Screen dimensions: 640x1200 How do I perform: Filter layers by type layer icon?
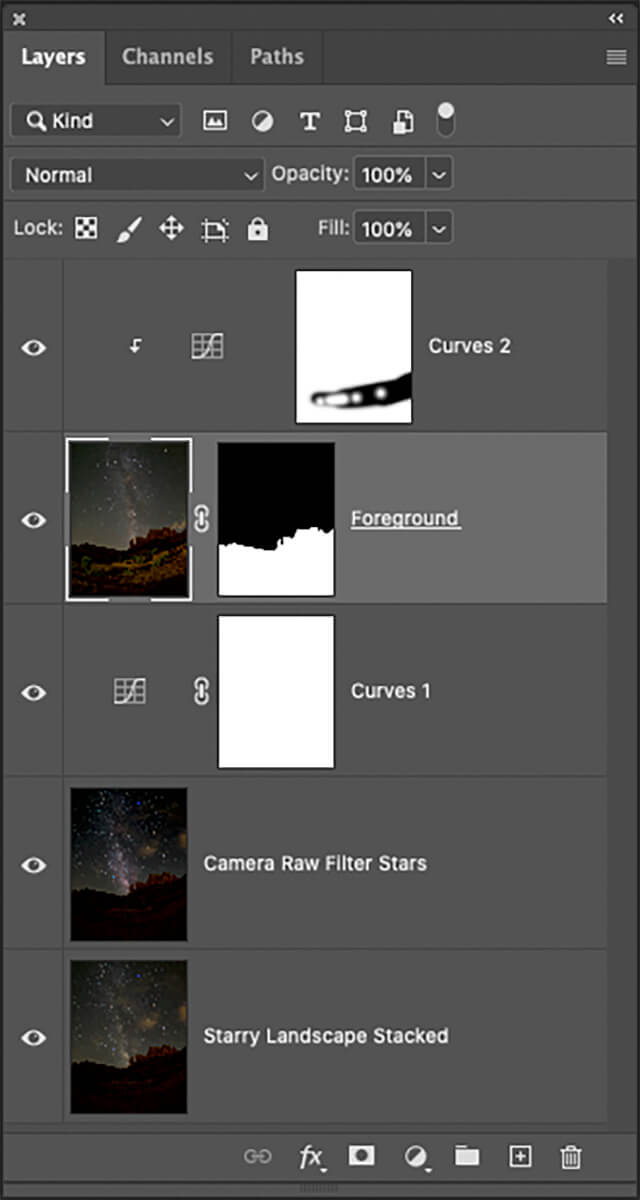coord(310,121)
